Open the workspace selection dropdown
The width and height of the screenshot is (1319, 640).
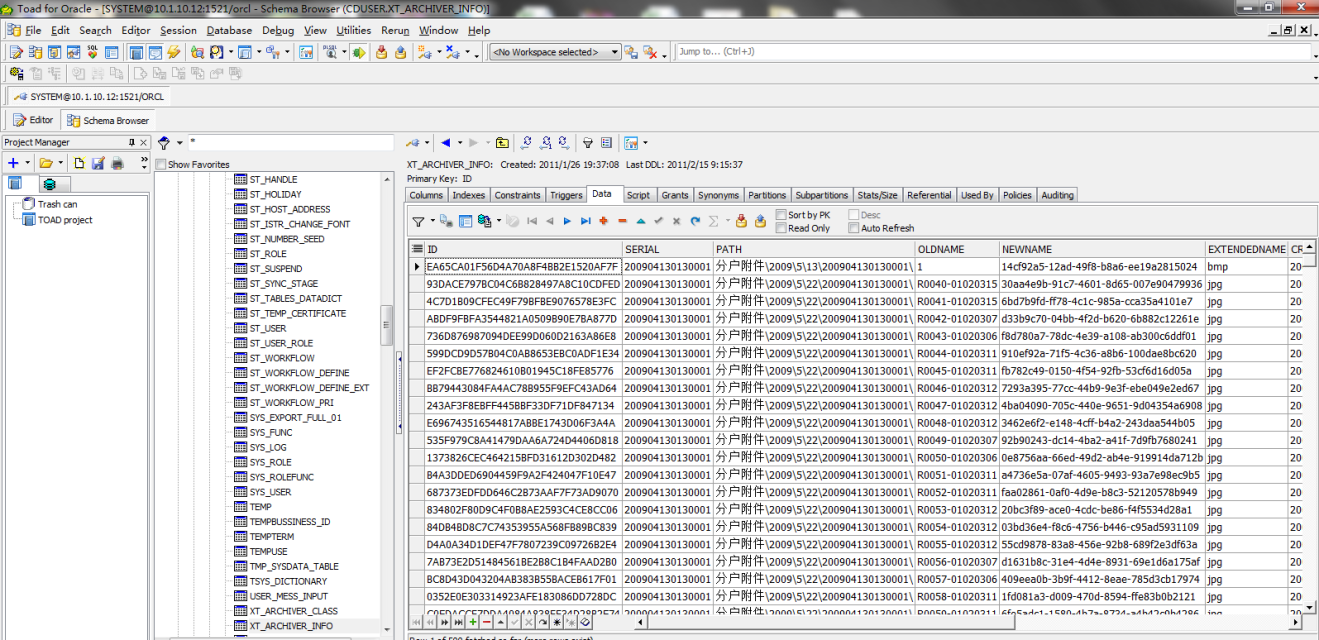[x=614, y=52]
